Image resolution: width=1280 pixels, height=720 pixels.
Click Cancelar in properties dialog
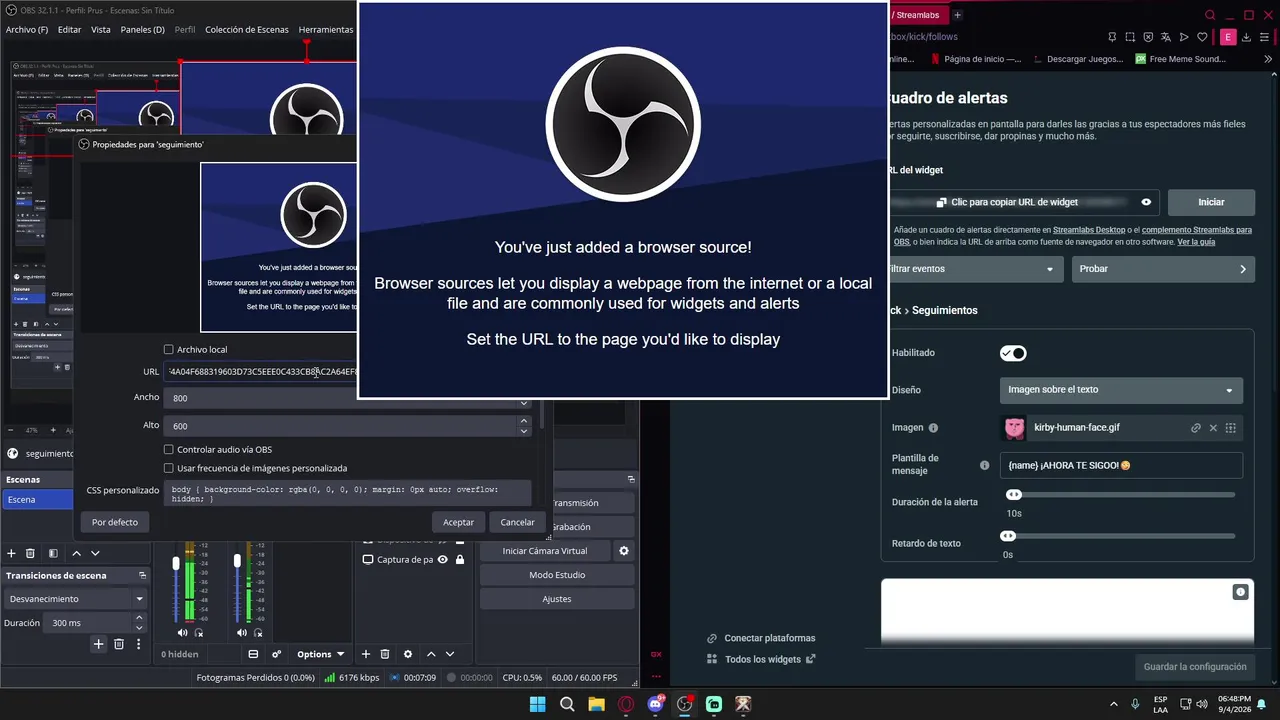[x=517, y=522]
